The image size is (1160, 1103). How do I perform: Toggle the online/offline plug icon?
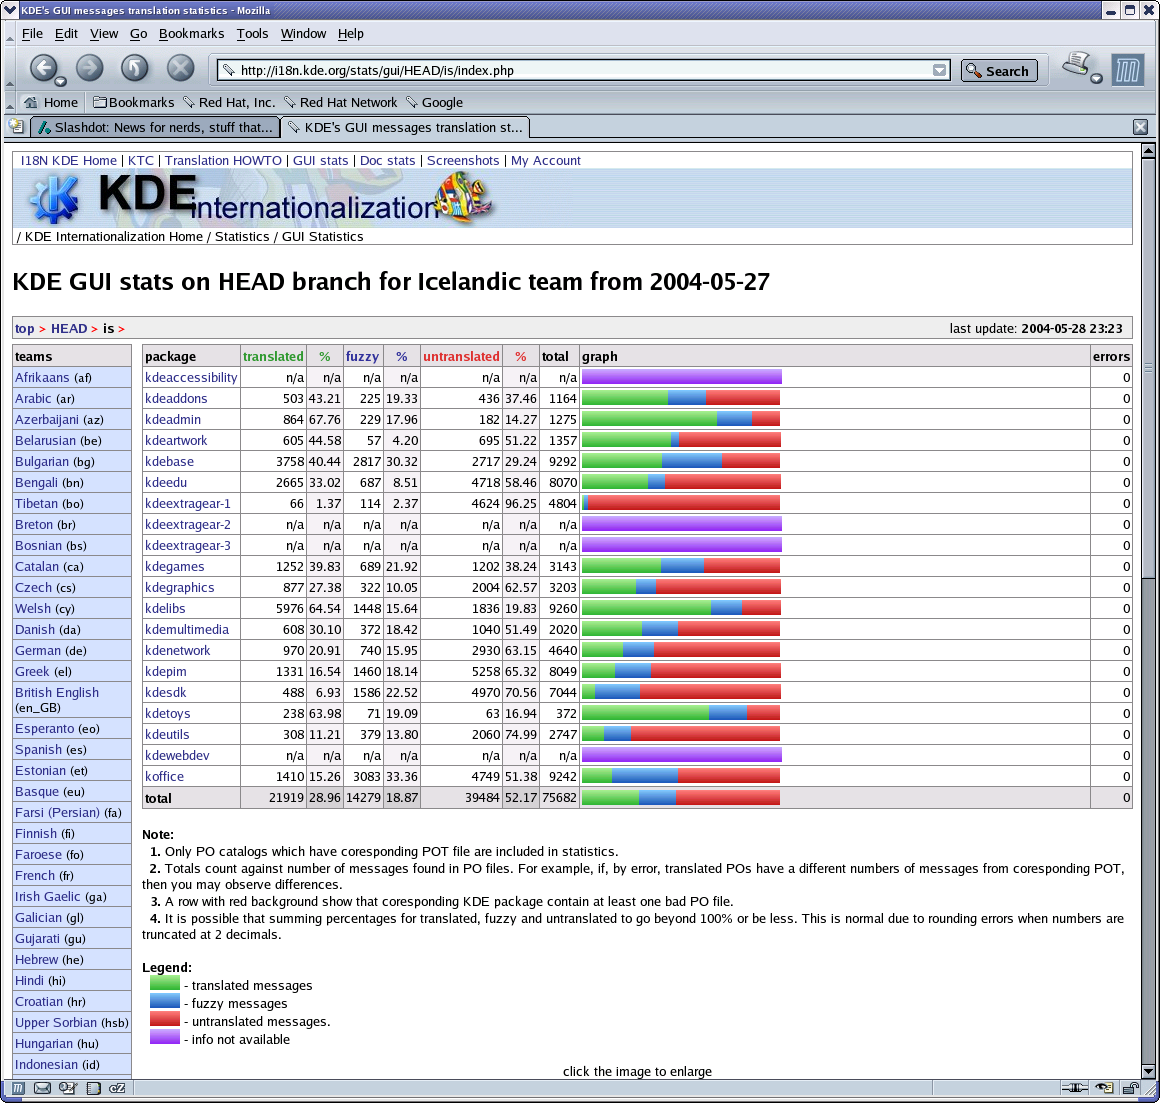1075,1088
